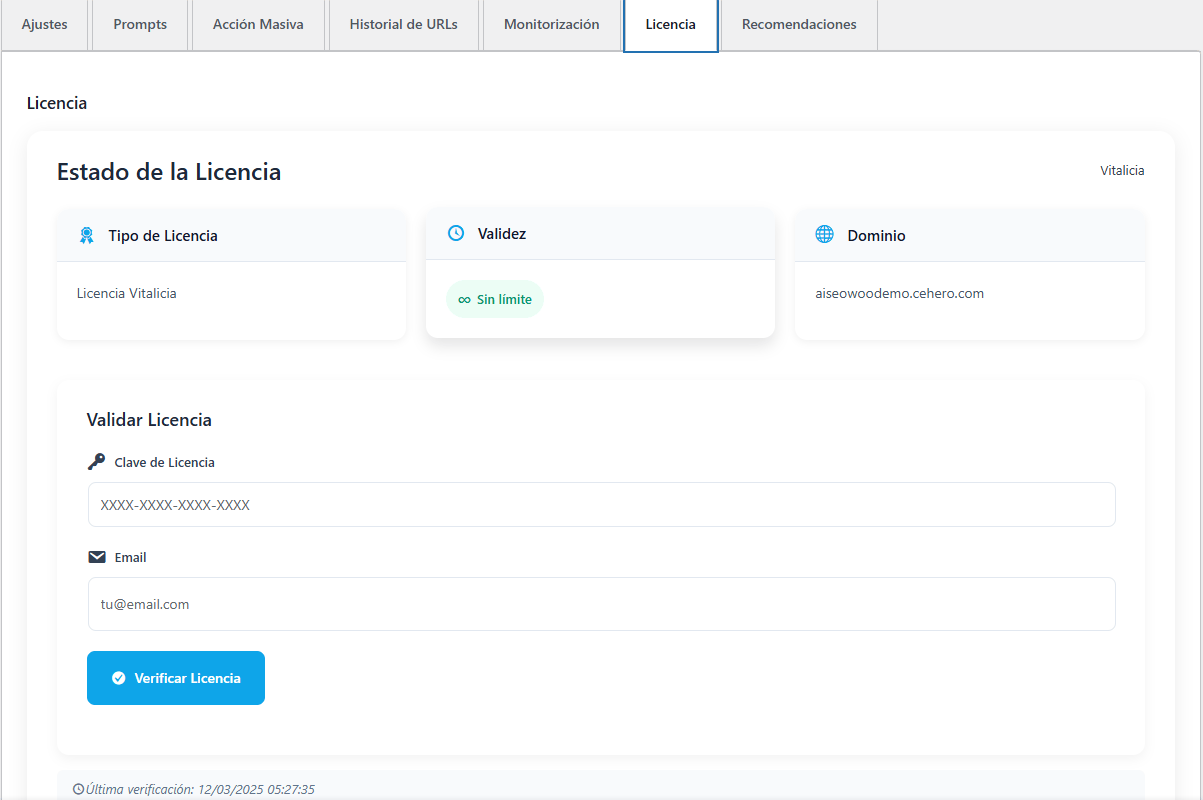Open the Historial de URLs tab
This screenshot has height=800, width=1203.
(403, 24)
